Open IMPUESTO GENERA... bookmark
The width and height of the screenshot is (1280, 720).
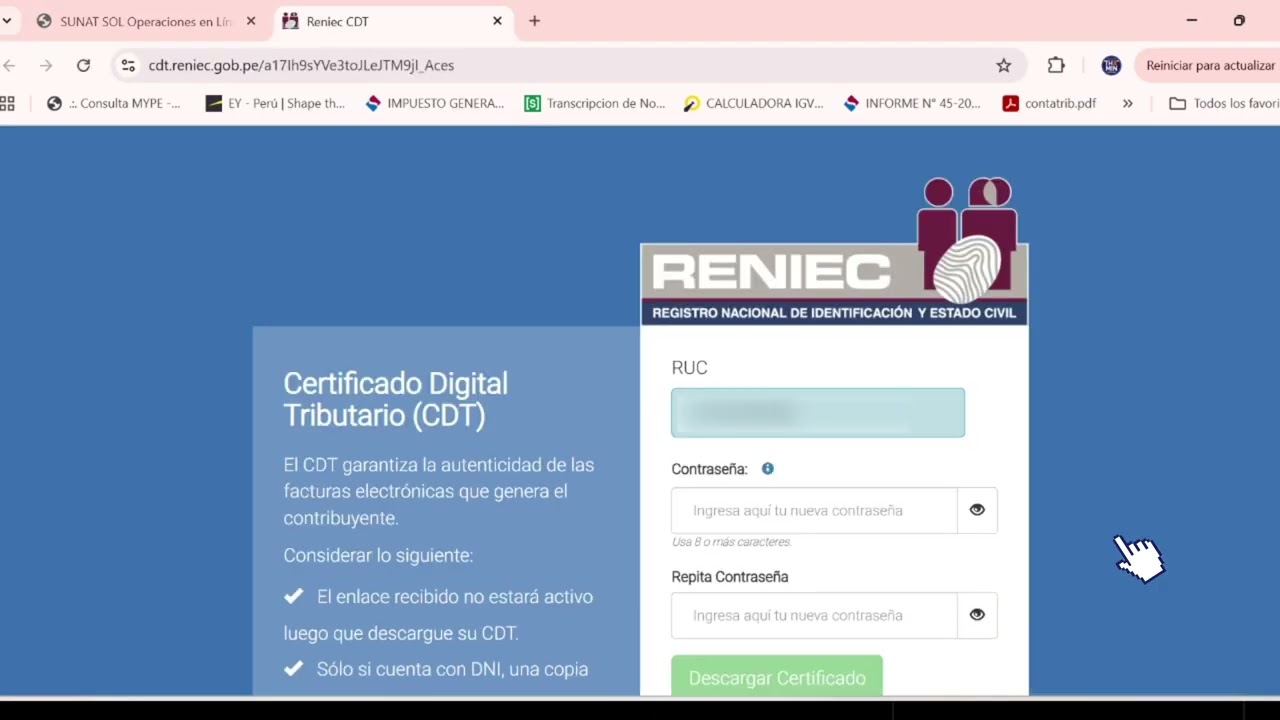coord(435,103)
